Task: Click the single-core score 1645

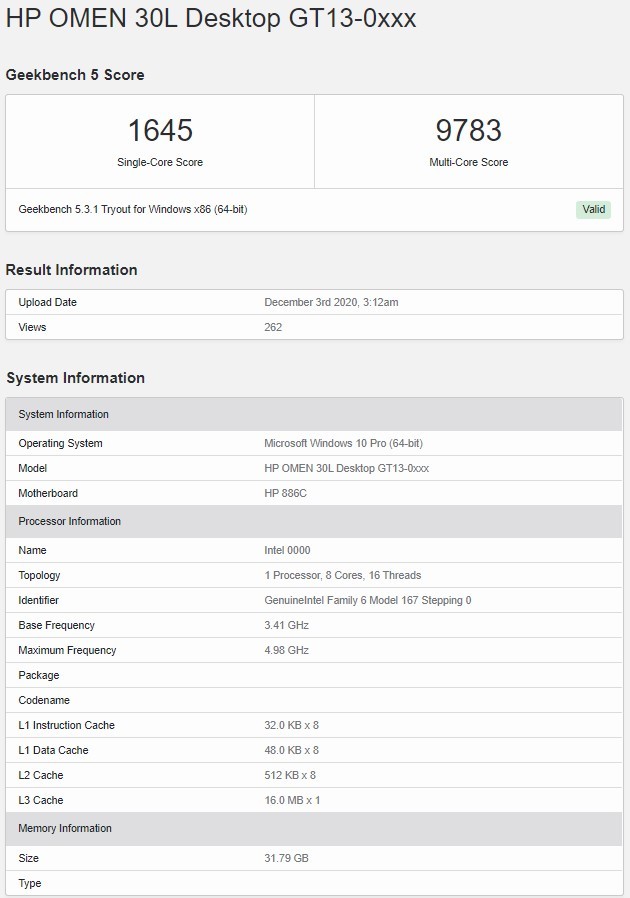Action: point(160,130)
